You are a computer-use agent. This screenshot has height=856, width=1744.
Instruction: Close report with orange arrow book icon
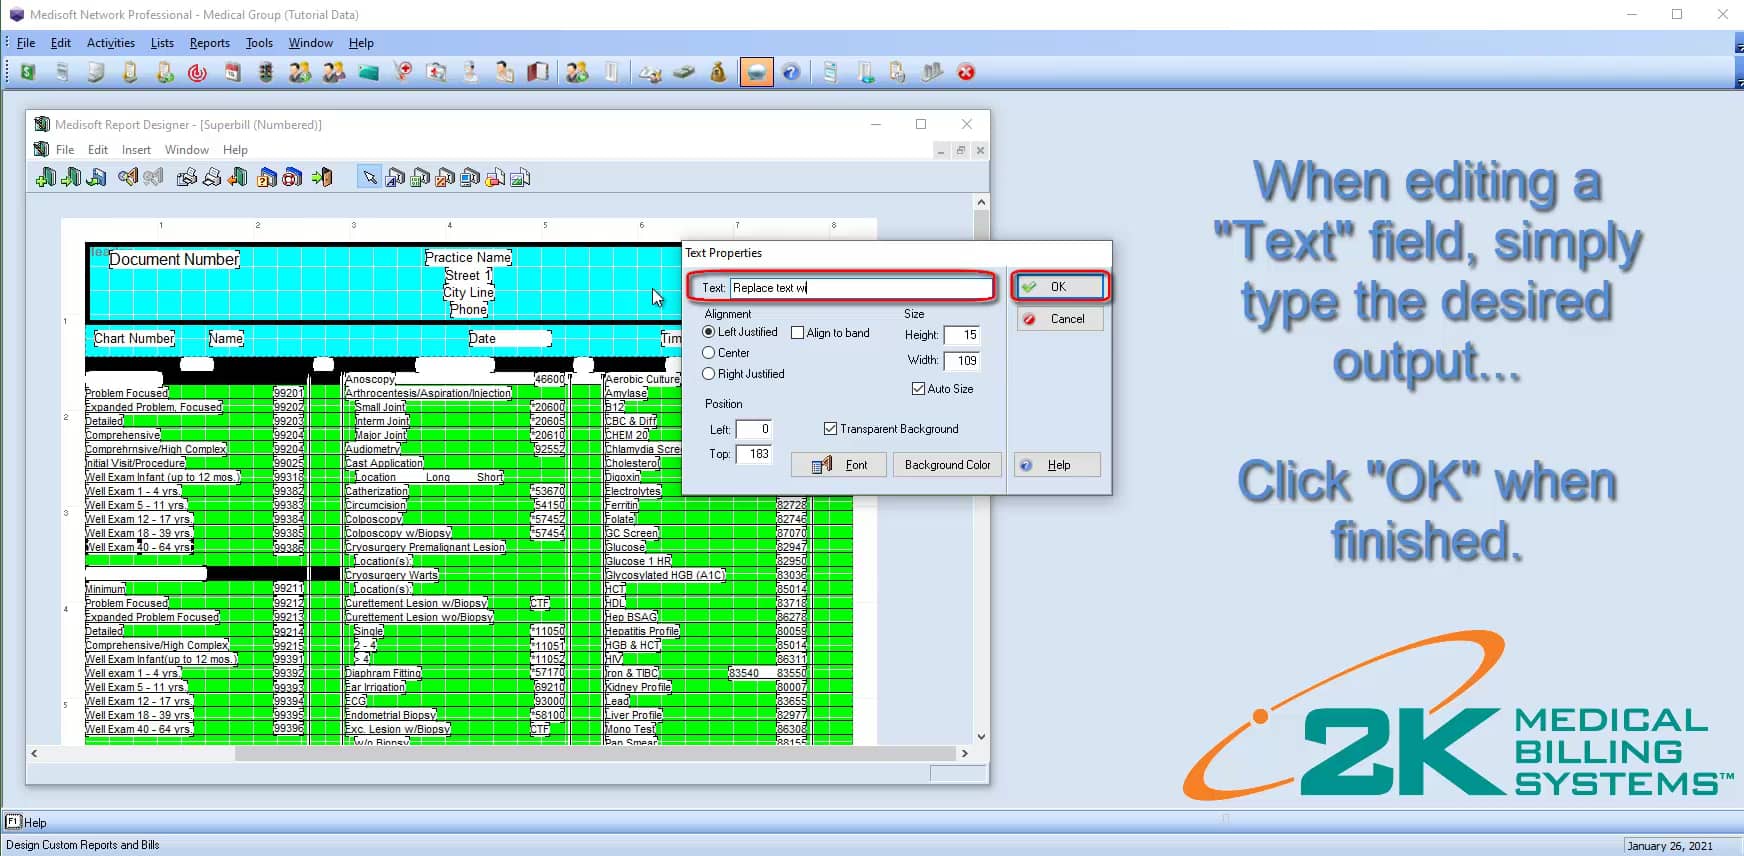coord(237,178)
